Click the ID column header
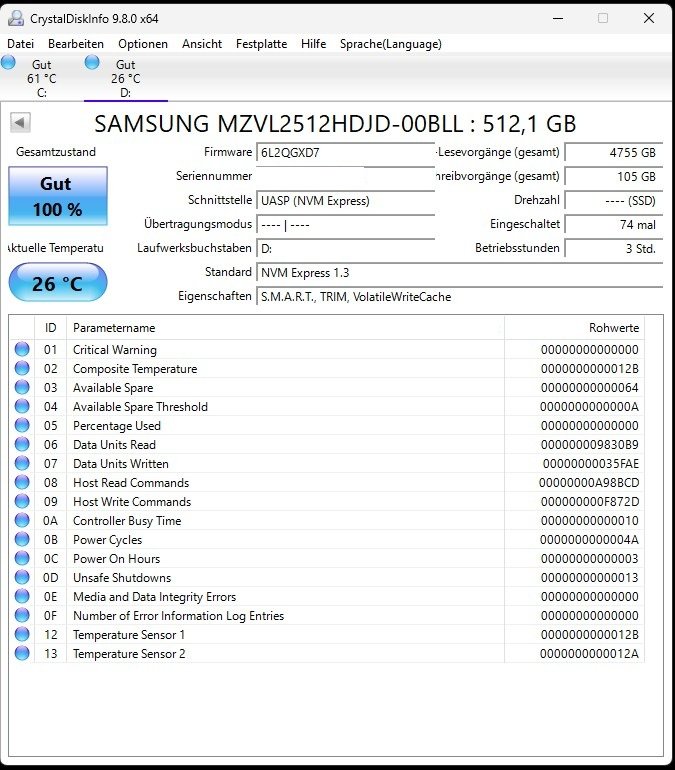675x770 pixels. [51, 328]
